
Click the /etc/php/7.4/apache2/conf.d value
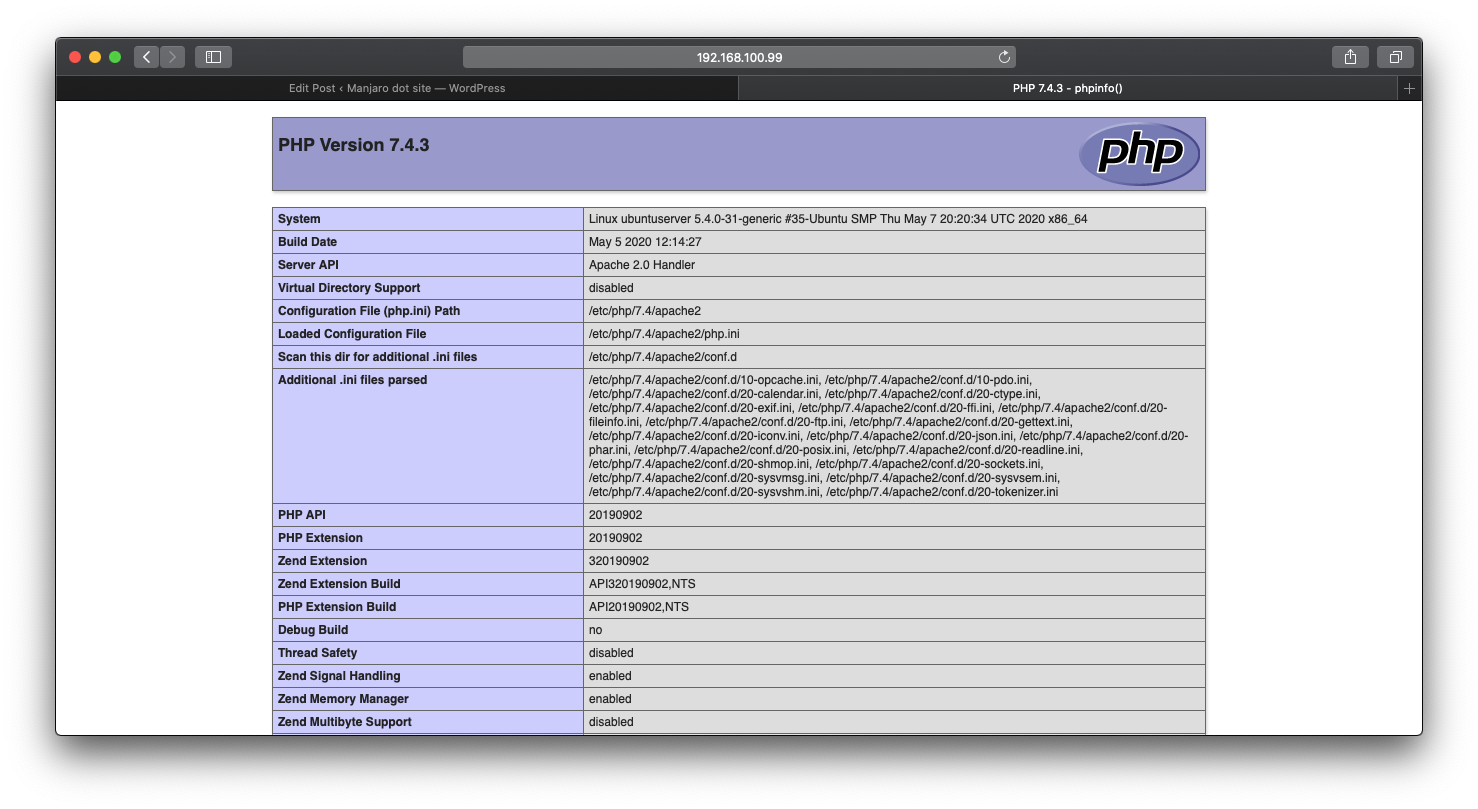663,357
